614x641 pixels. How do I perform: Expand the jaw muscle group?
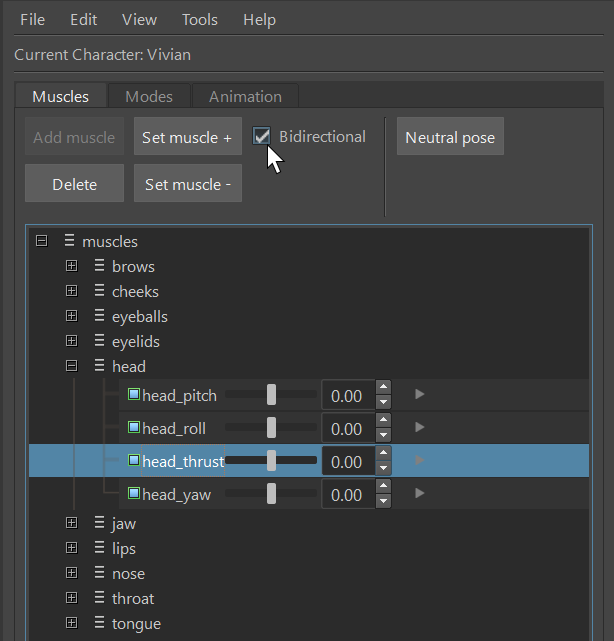71,523
